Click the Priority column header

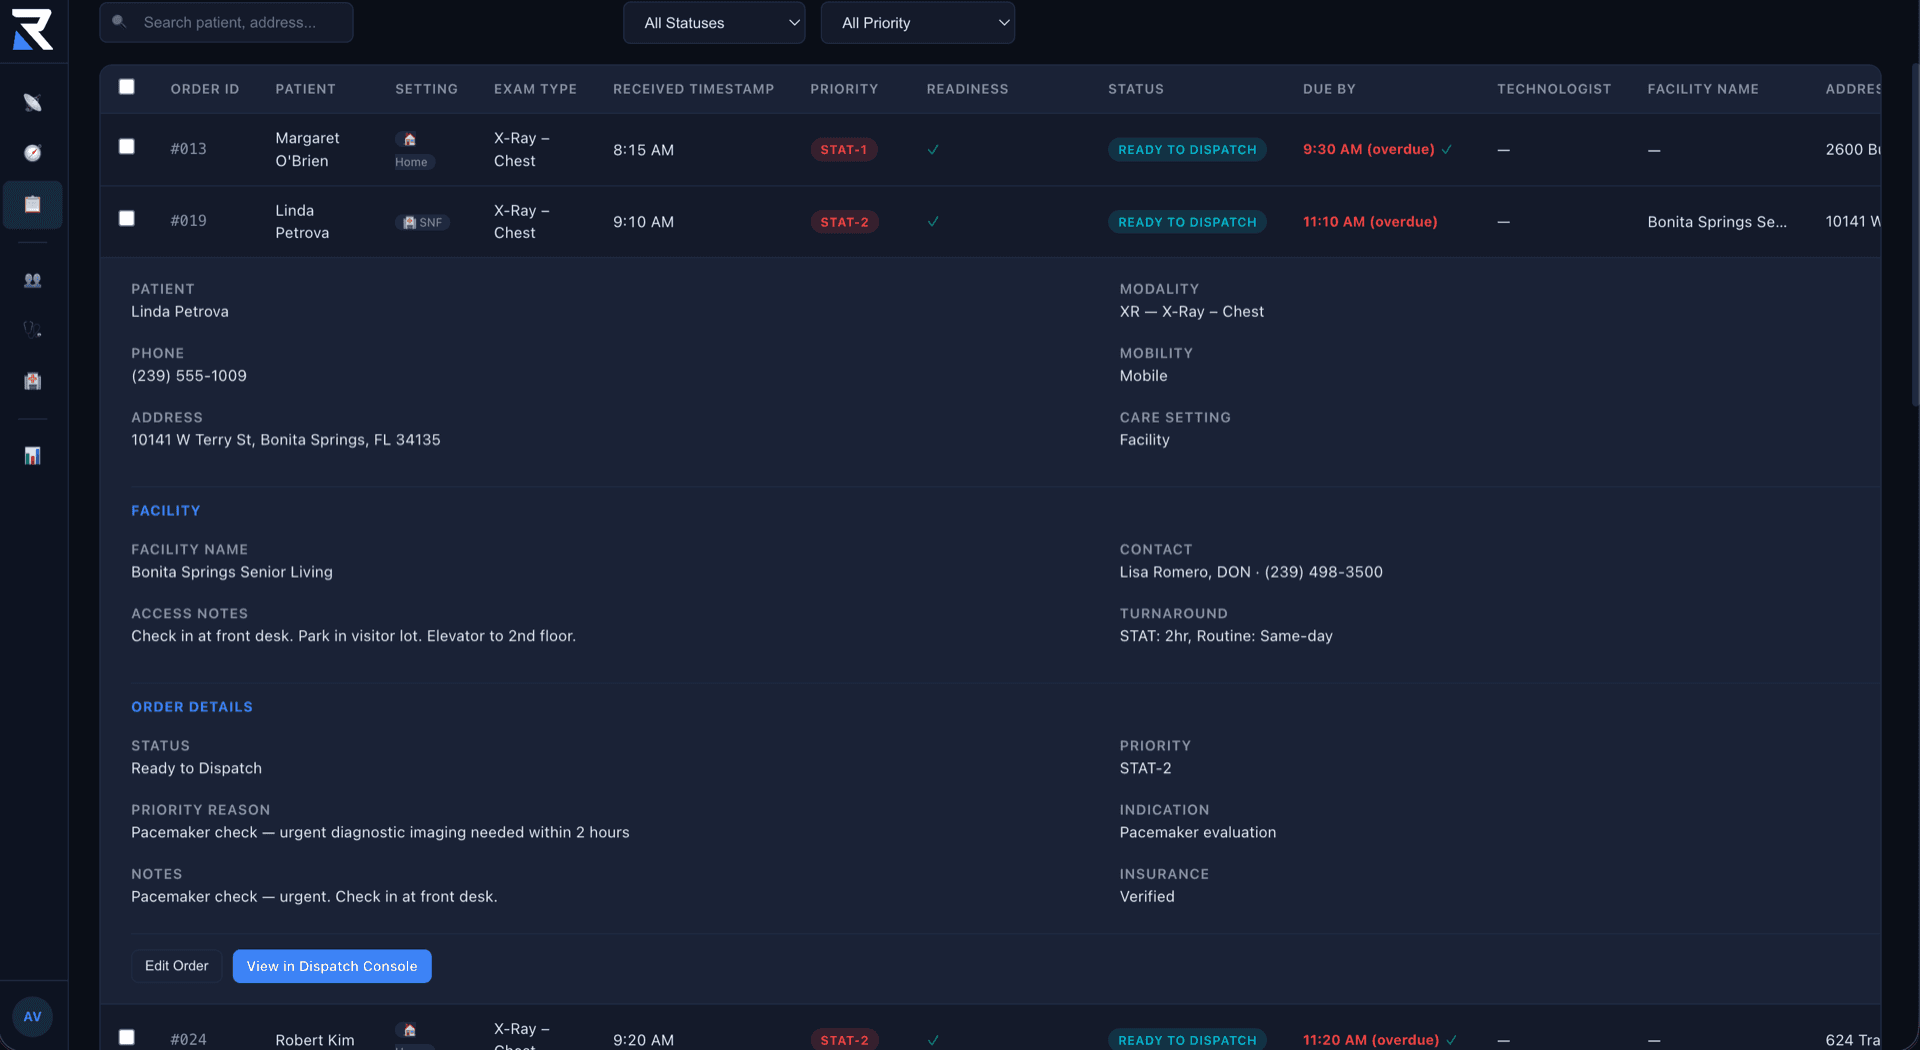tap(844, 89)
